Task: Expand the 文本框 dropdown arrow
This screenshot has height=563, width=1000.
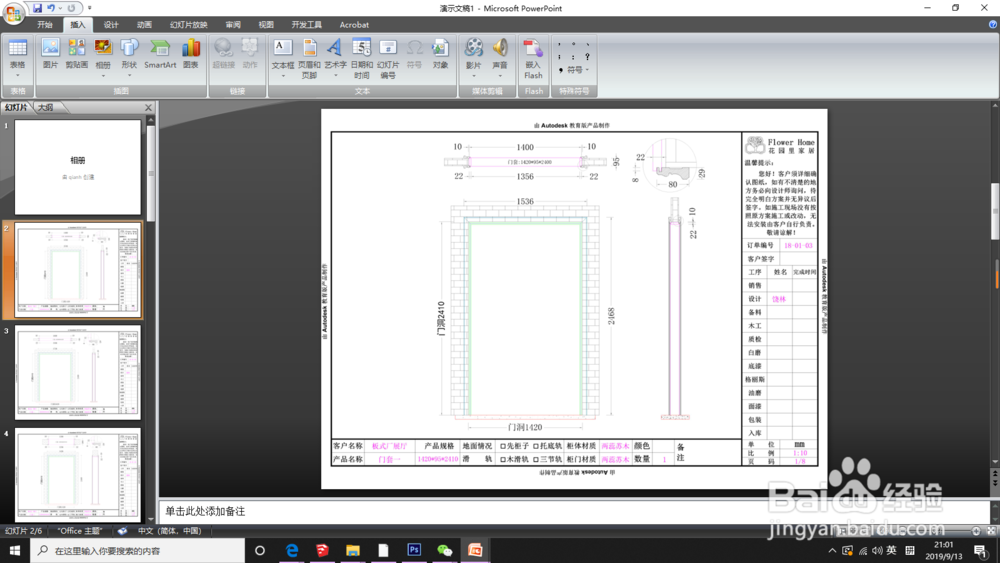Action: click(283, 76)
